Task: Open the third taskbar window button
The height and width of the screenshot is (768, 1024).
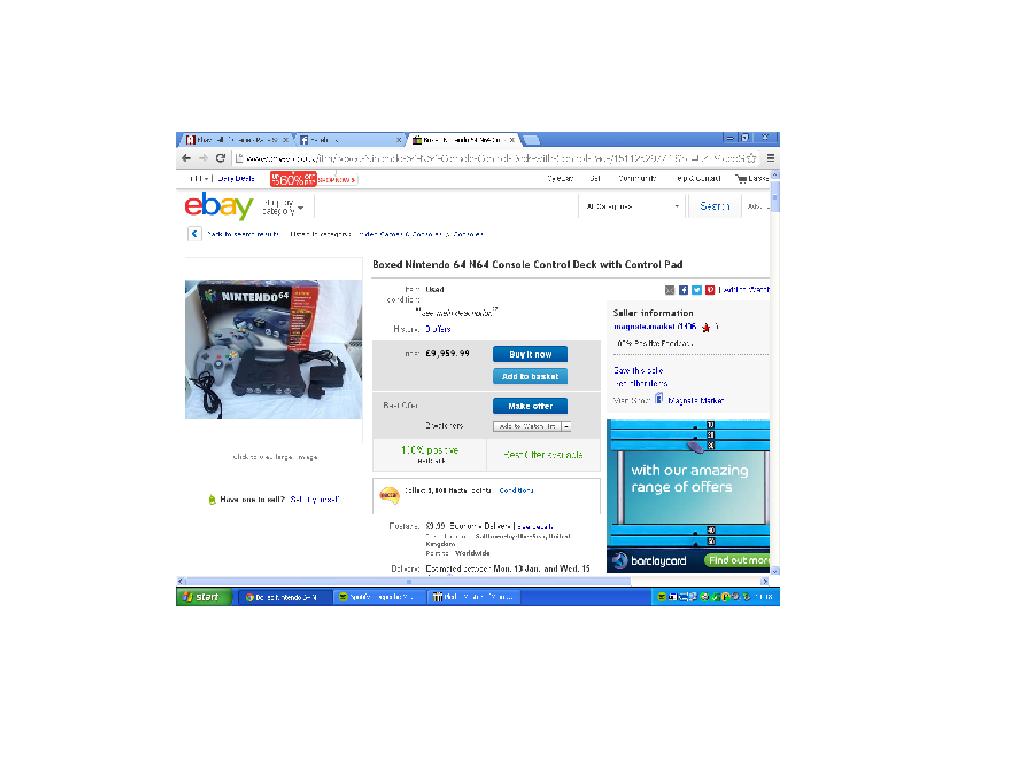Action: coord(473,597)
